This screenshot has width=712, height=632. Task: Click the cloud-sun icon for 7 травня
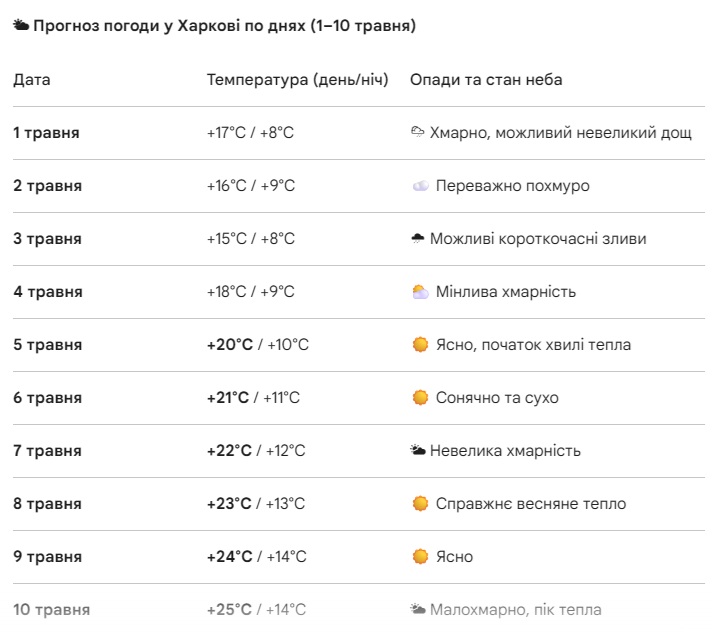pyautogui.click(x=418, y=451)
